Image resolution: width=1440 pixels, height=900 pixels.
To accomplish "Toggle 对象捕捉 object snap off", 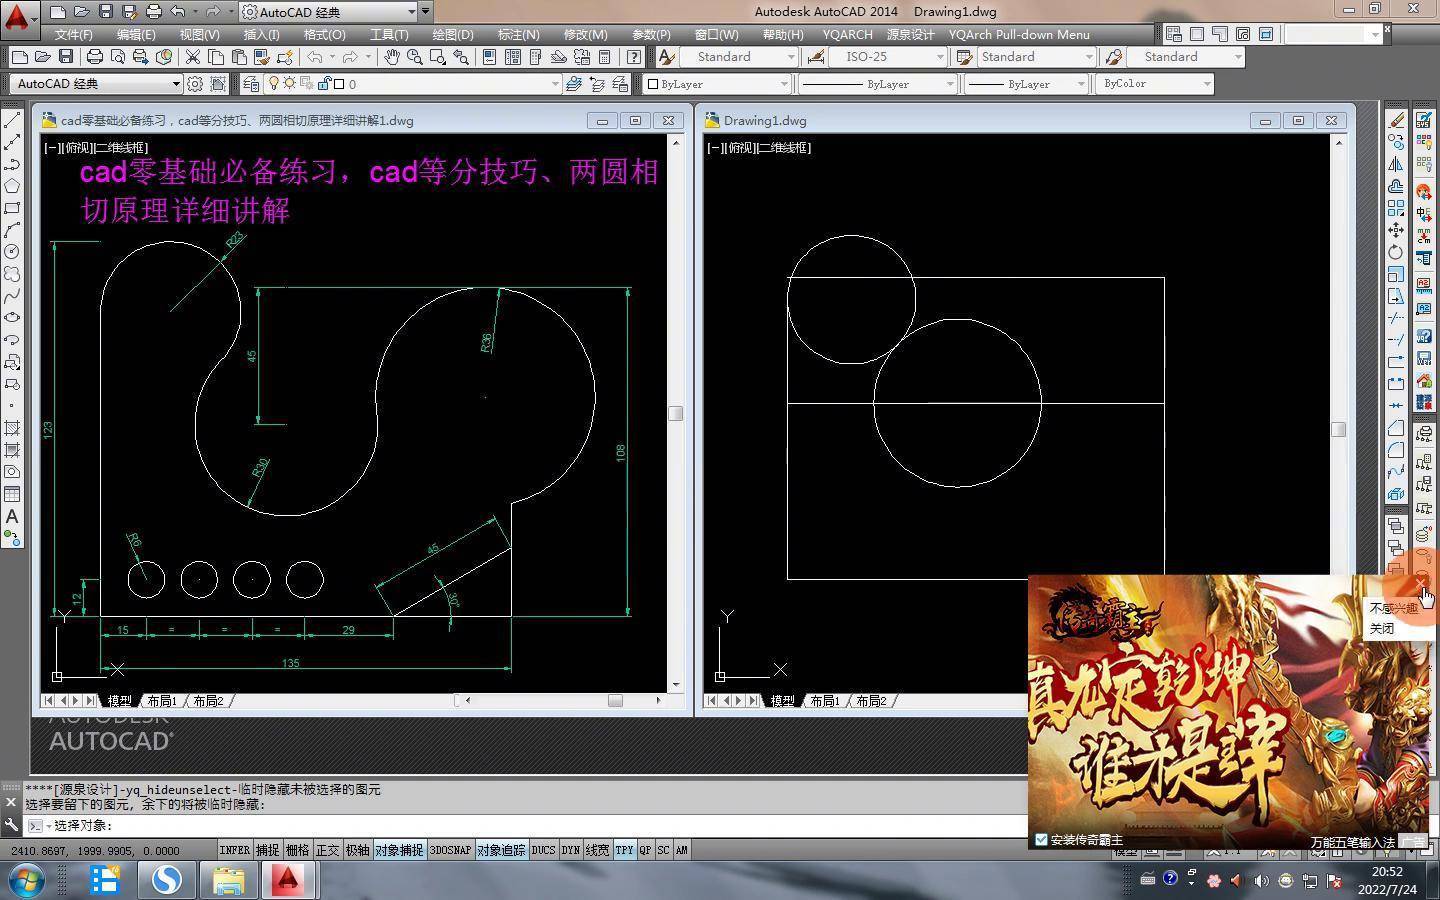I will pos(398,850).
